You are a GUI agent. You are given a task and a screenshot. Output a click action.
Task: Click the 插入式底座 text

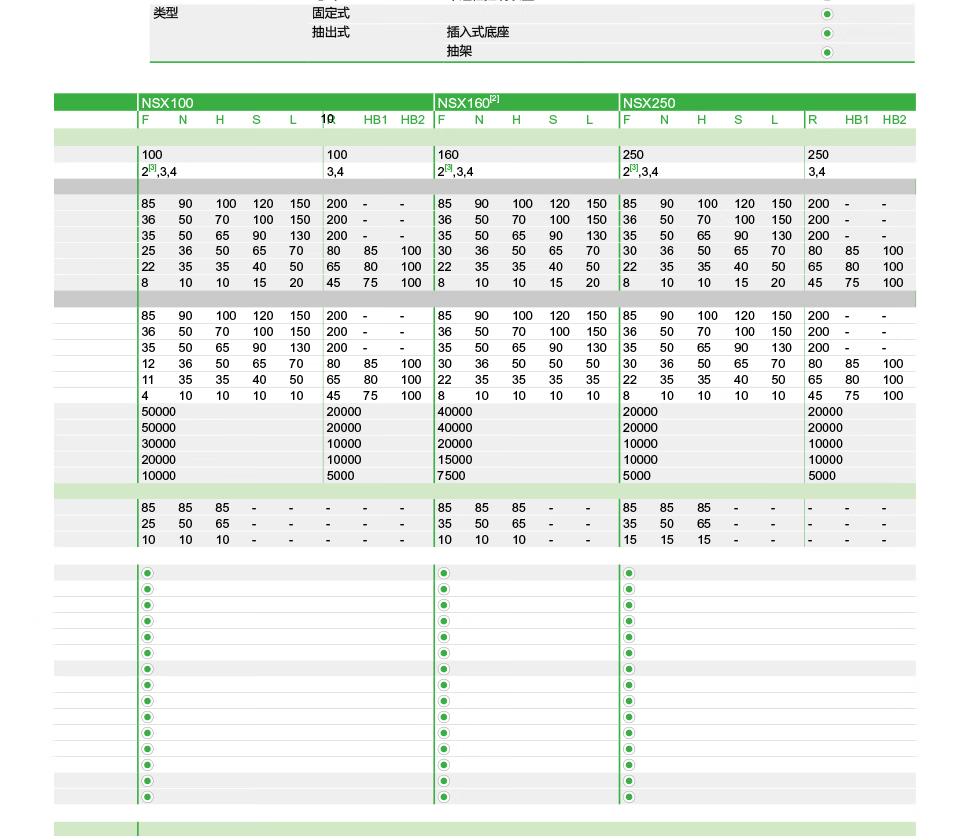point(478,32)
